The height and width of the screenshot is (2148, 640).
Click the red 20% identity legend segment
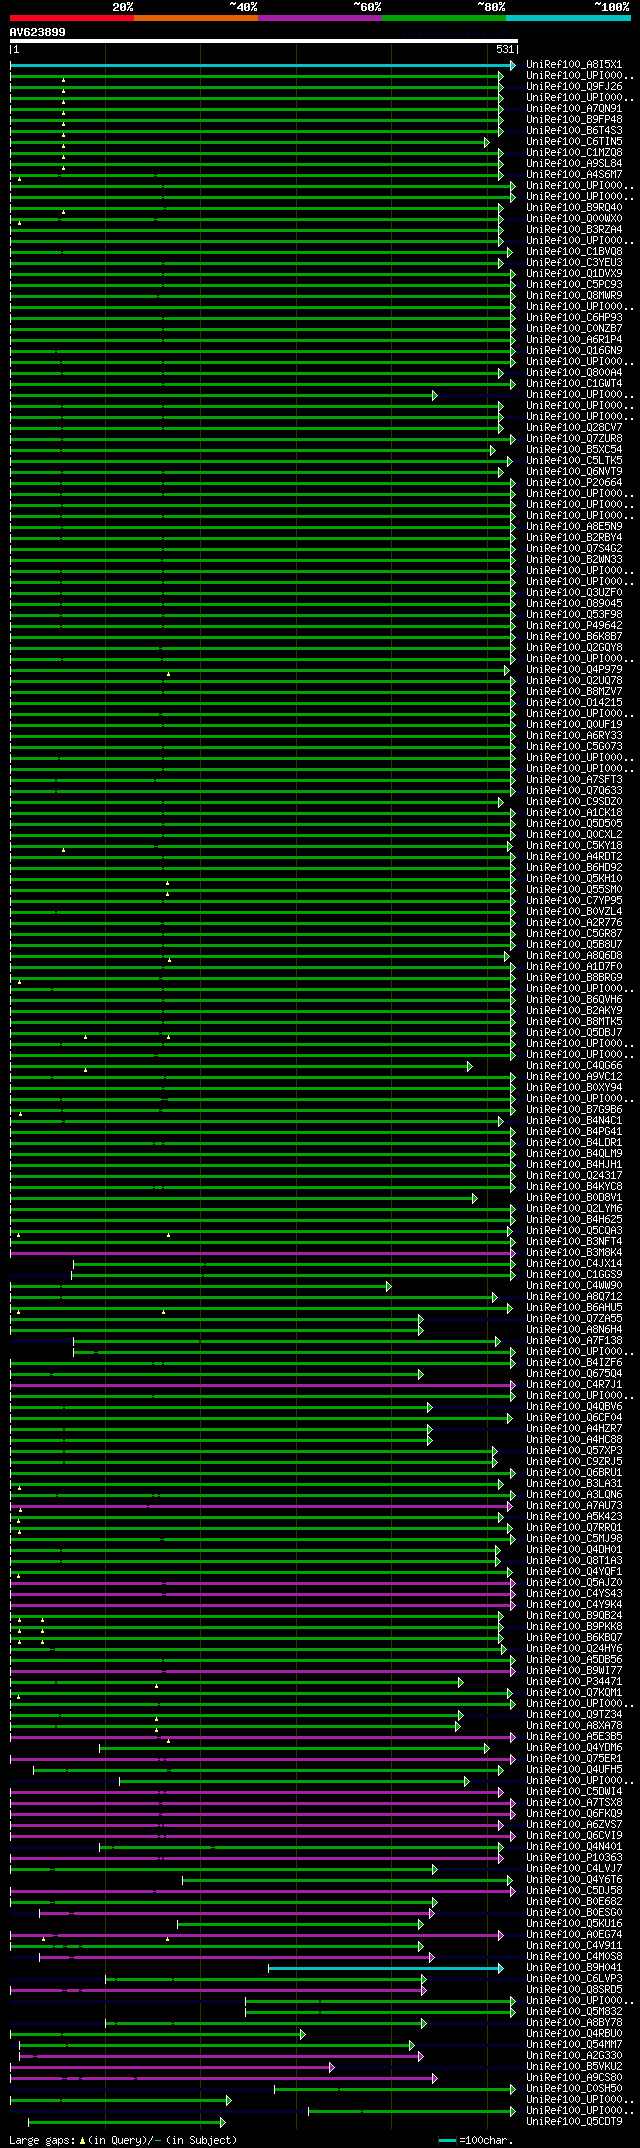click(x=72, y=18)
